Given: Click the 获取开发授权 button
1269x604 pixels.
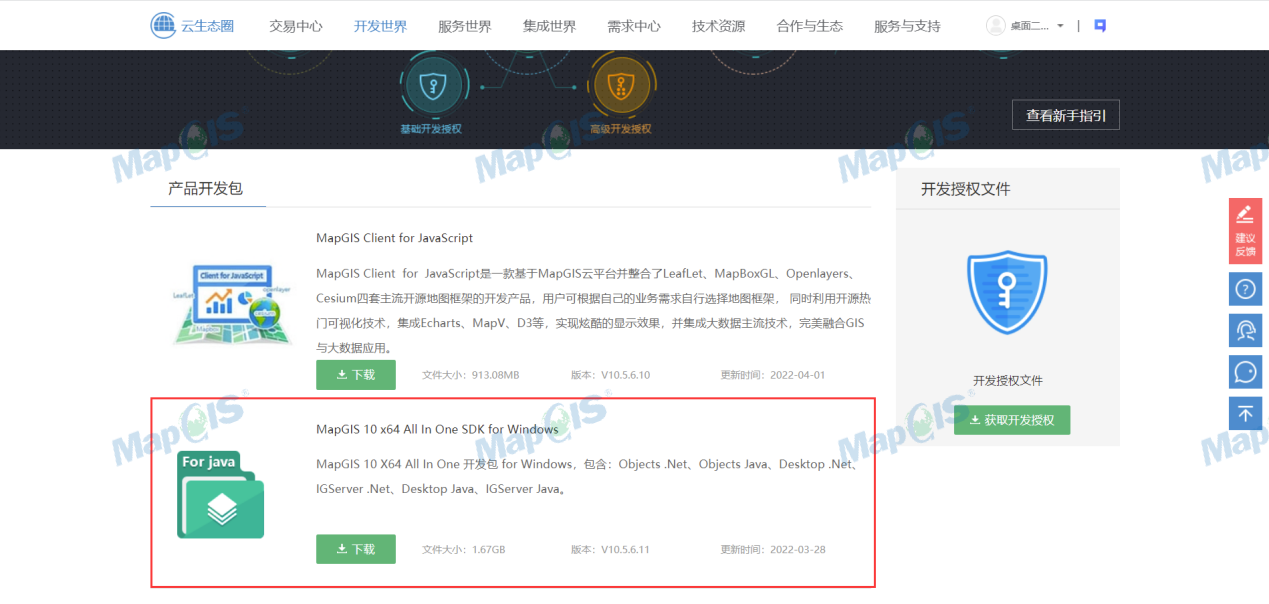Looking at the screenshot, I should [x=1012, y=420].
